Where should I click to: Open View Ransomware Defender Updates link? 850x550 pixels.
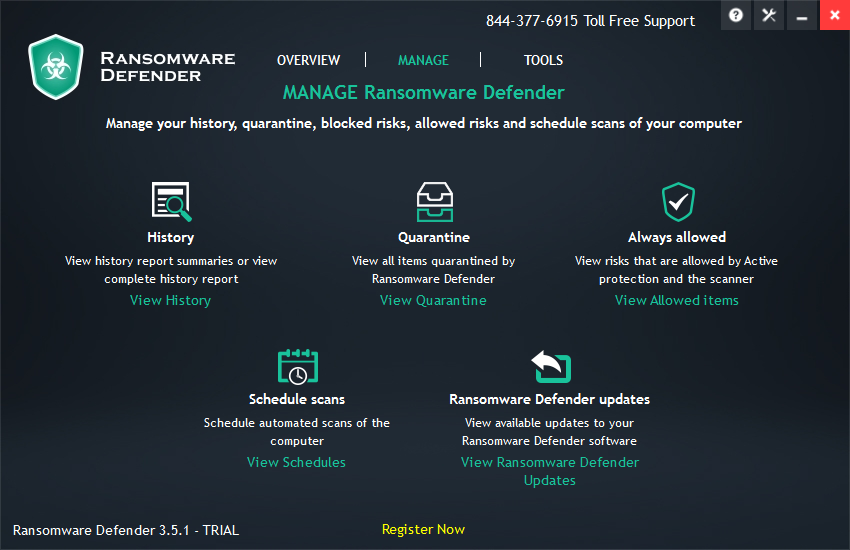pyautogui.click(x=550, y=471)
